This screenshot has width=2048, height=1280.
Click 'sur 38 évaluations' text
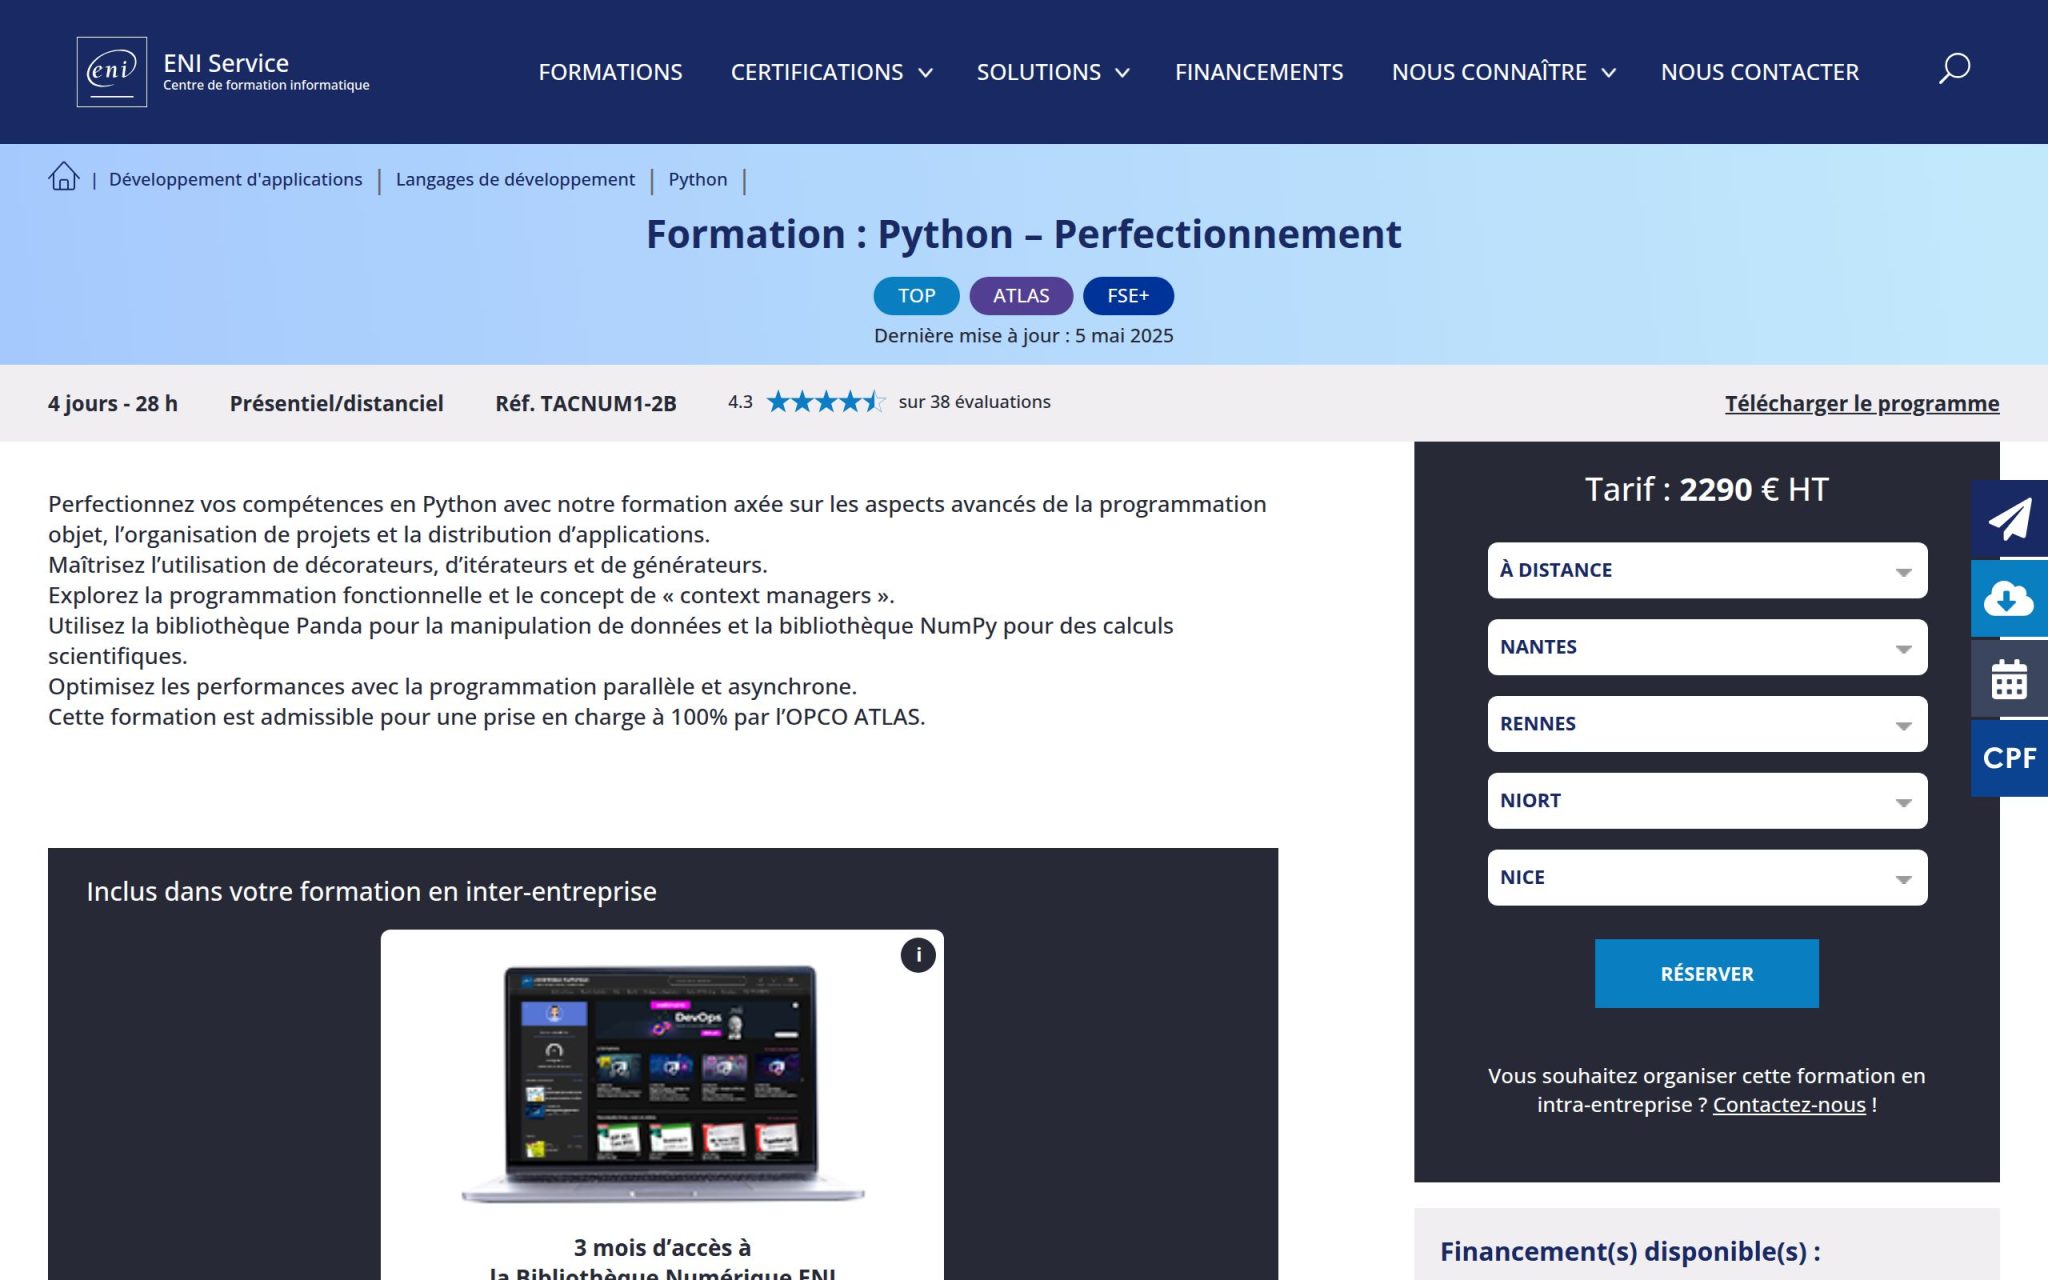tap(975, 402)
